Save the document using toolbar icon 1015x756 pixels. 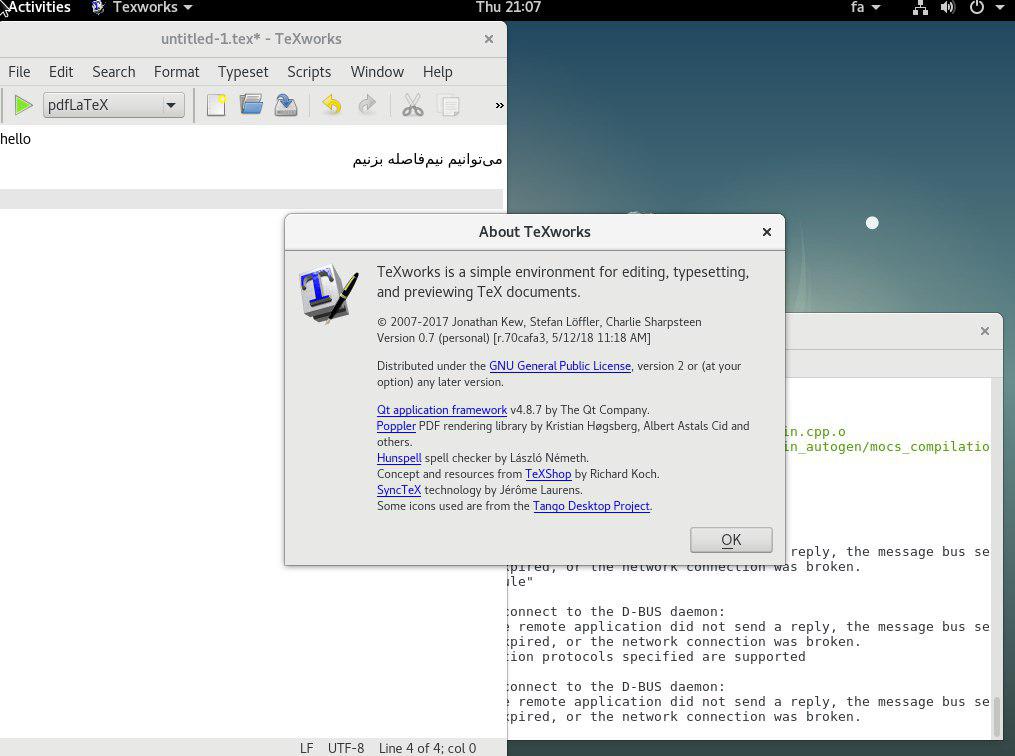coord(285,105)
